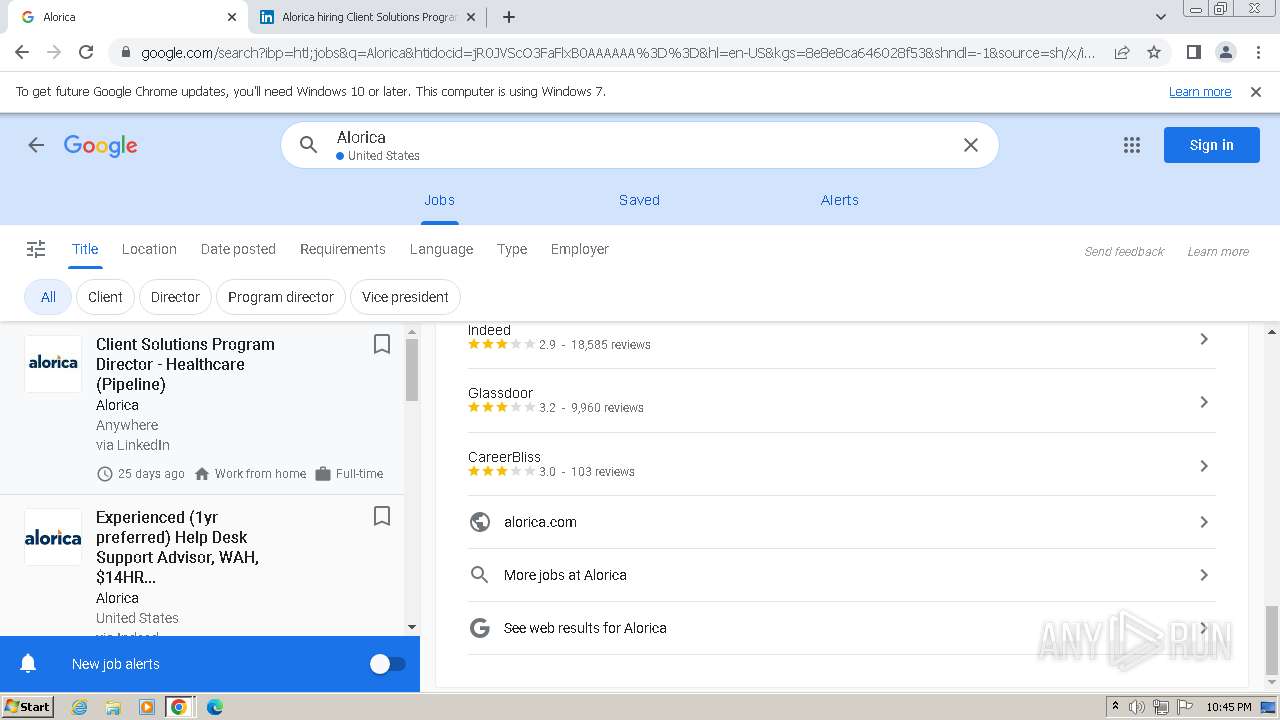Click Learn more beside Send feedback
This screenshot has height=720, width=1280.
click(x=1218, y=251)
